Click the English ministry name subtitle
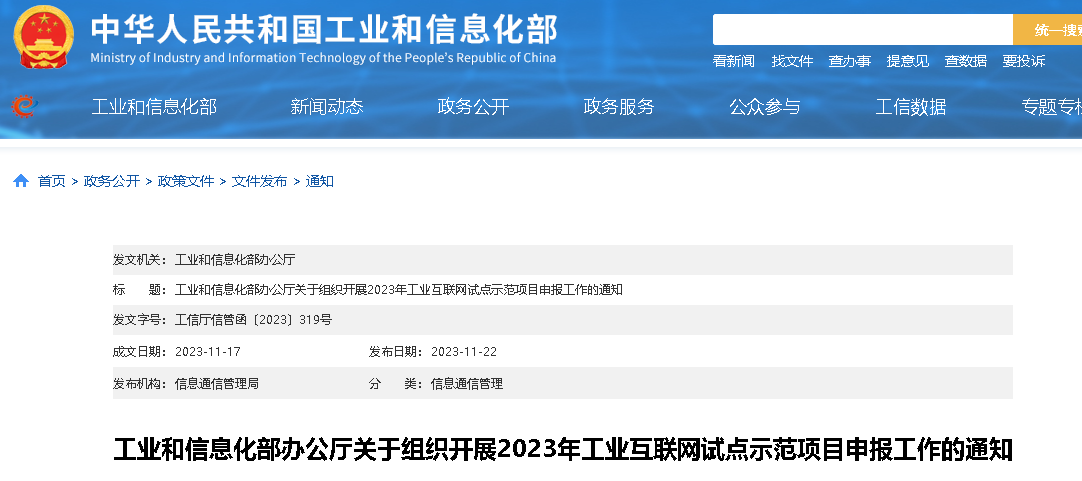The height and width of the screenshot is (481, 1082). [323, 58]
